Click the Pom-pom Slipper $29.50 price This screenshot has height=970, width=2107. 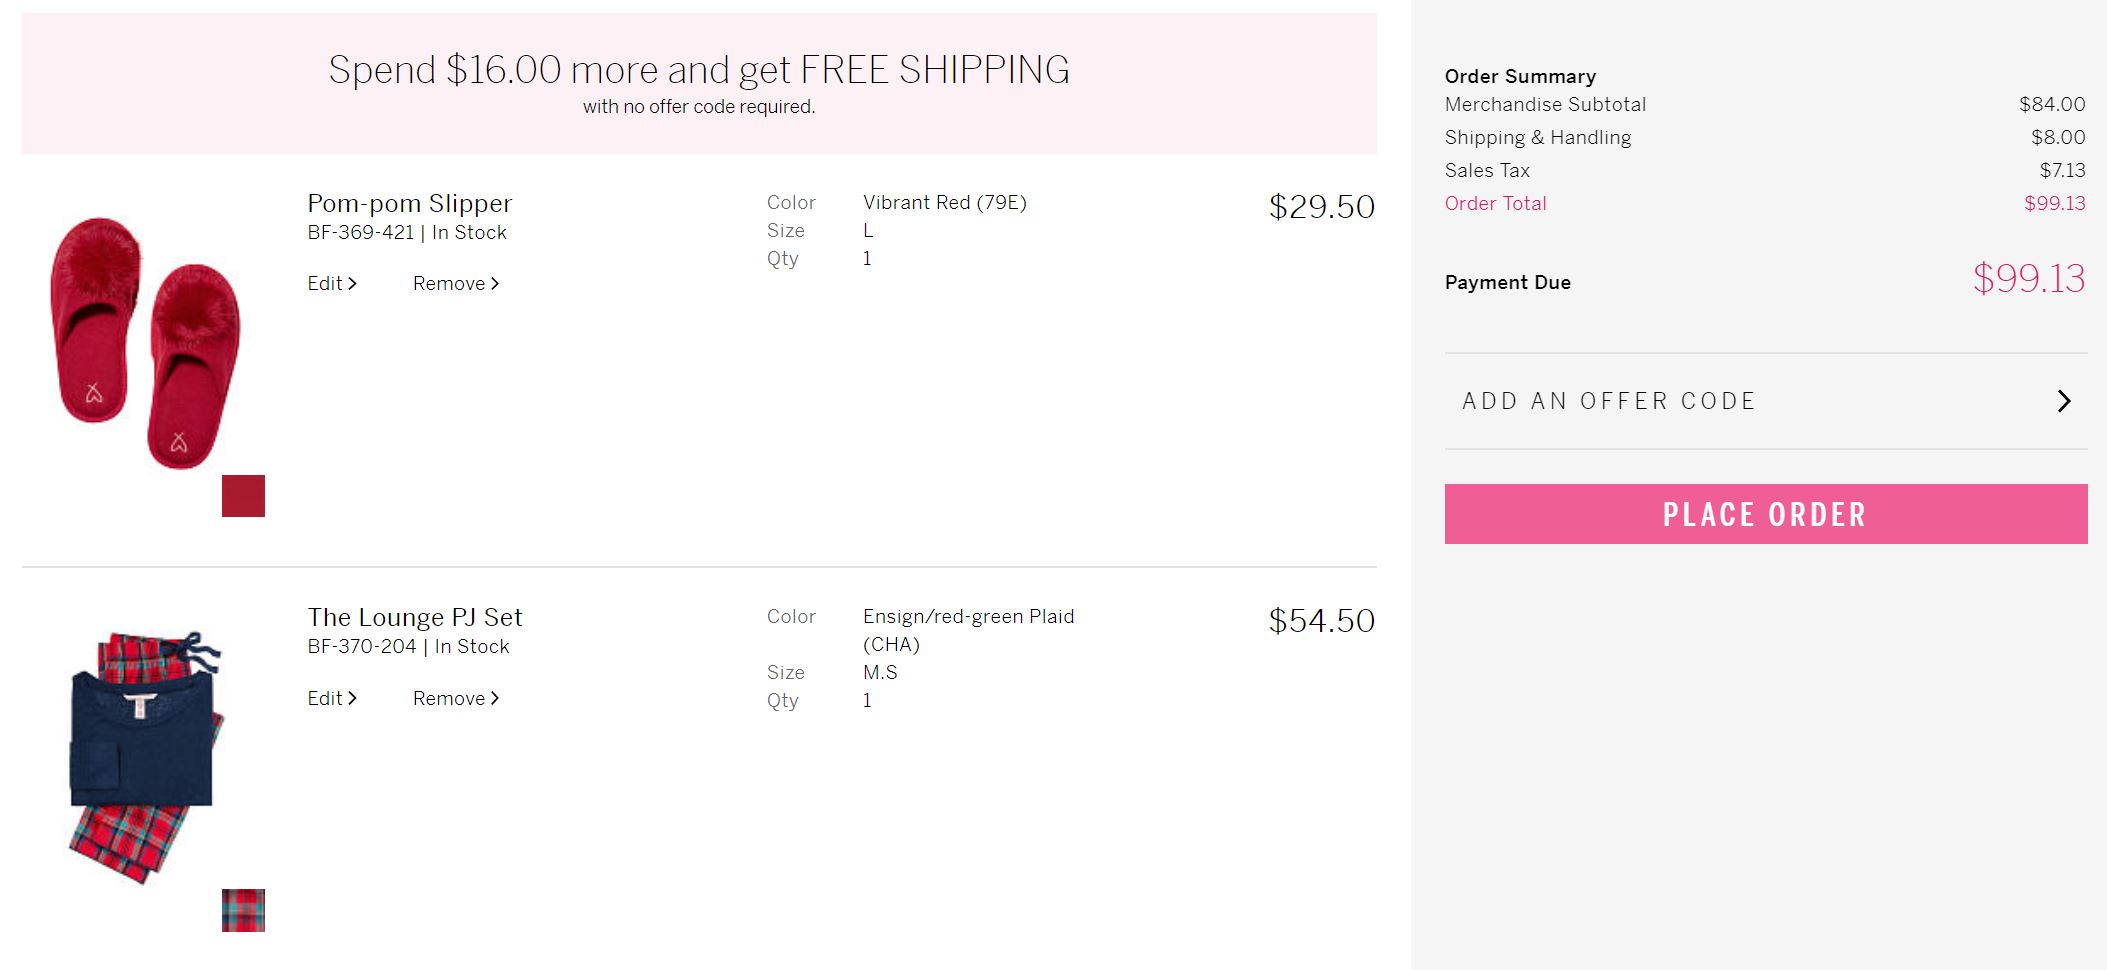(x=1321, y=207)
